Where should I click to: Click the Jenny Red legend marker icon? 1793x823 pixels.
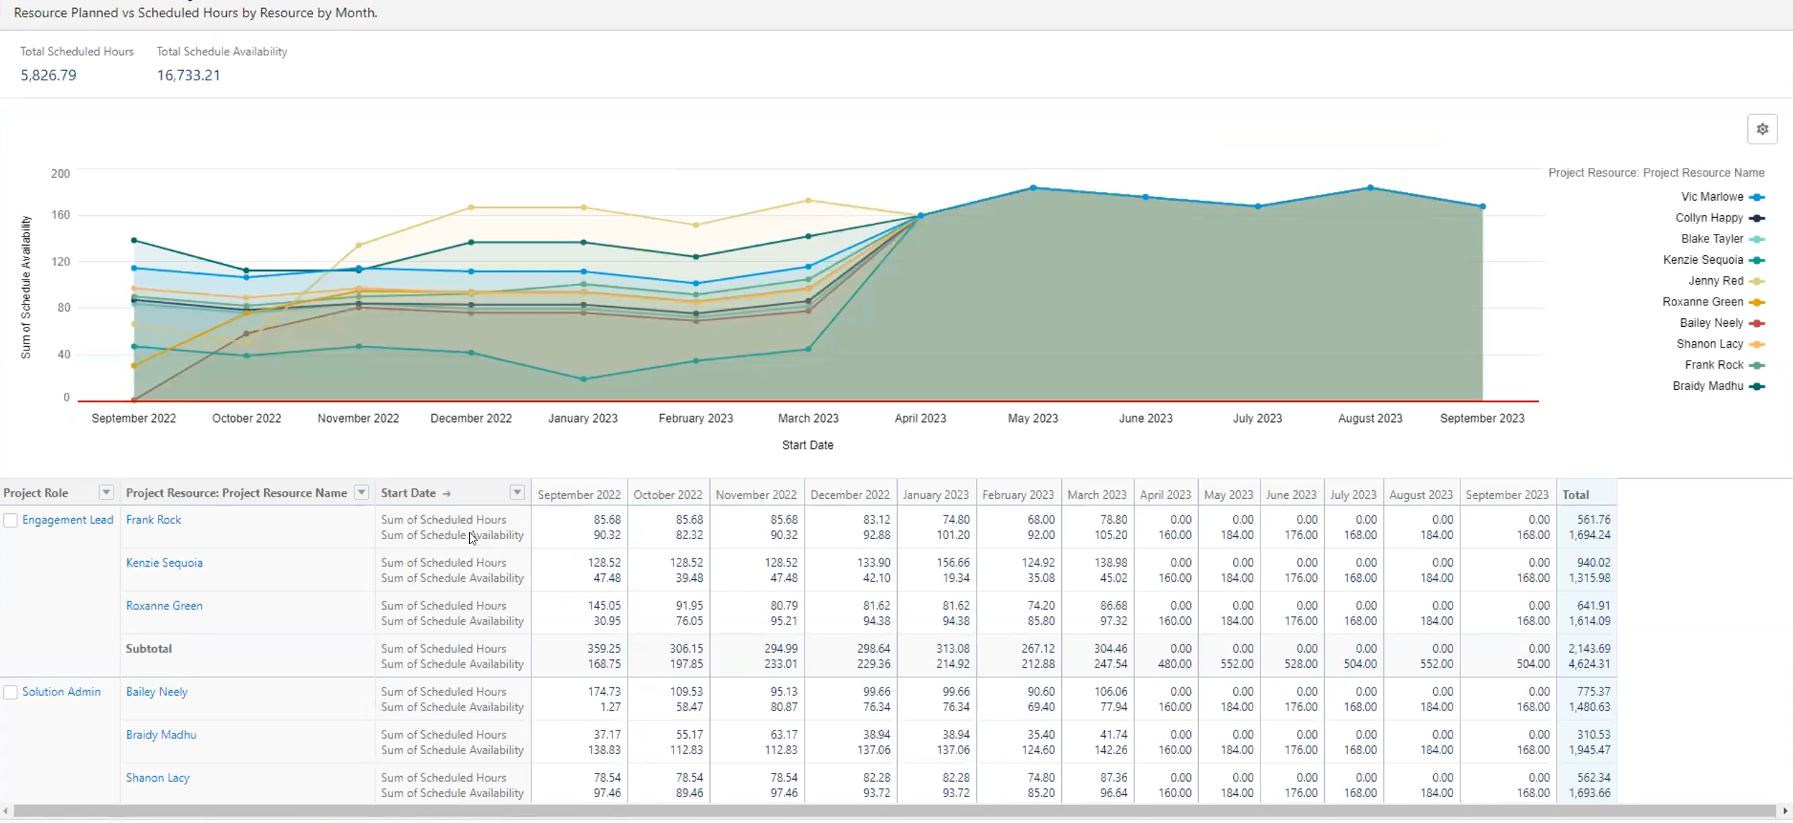1757,282
